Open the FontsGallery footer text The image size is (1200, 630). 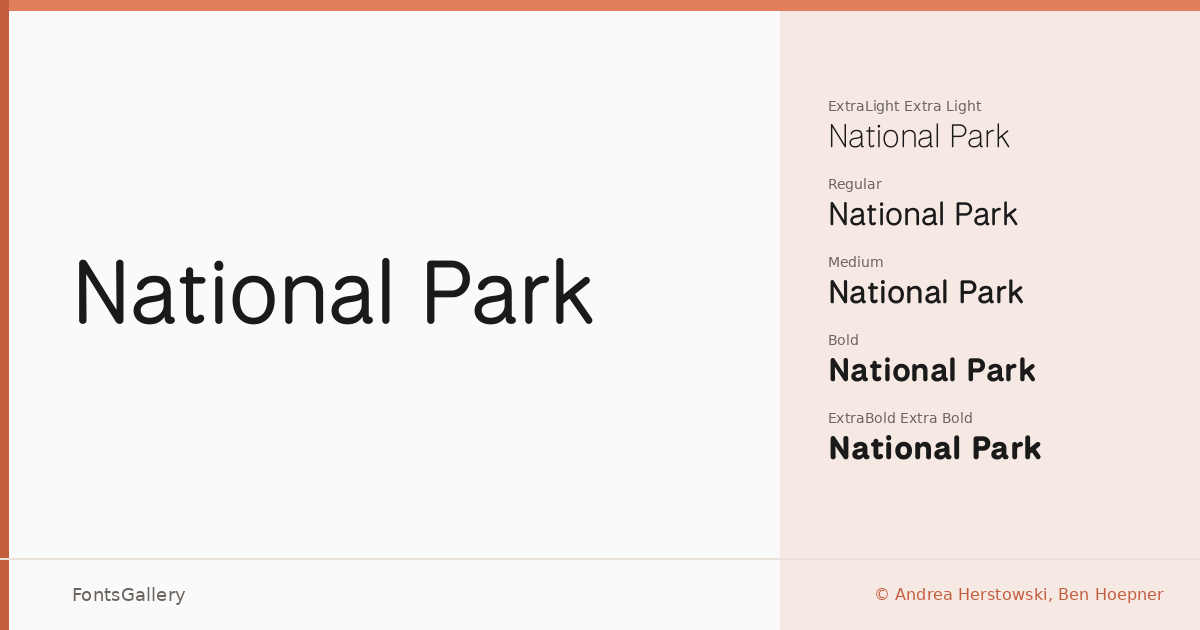coord(128,595)
